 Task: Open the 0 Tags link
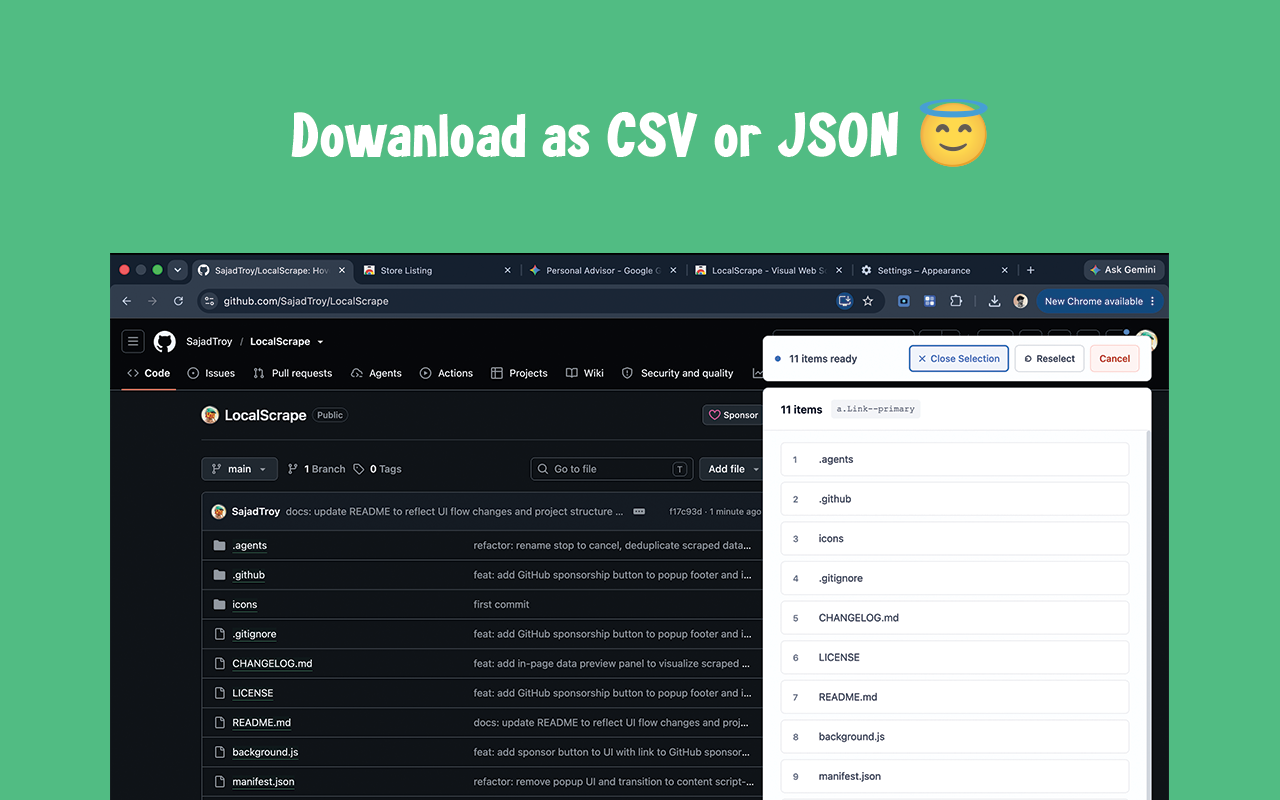tap(377, 469)
